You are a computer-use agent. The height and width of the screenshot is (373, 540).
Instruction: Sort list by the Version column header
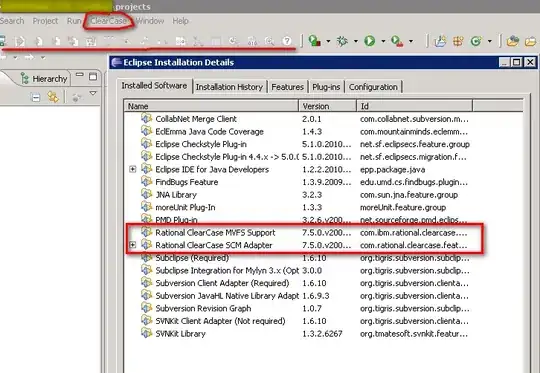coord(328,106)
